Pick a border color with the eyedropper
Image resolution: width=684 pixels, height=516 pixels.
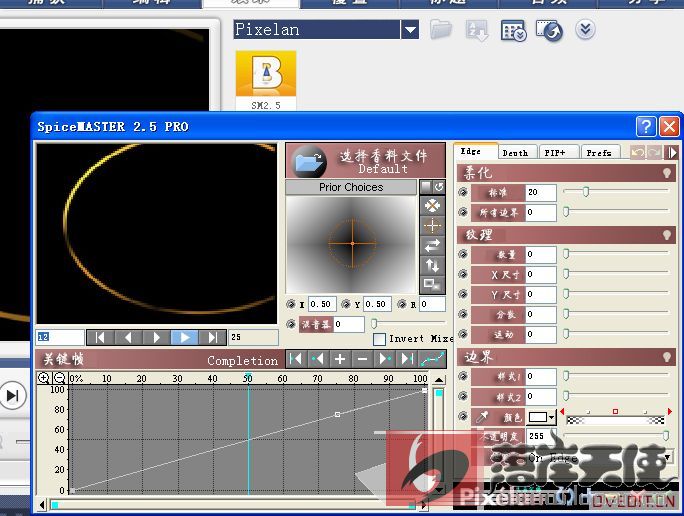coord(482,417)
